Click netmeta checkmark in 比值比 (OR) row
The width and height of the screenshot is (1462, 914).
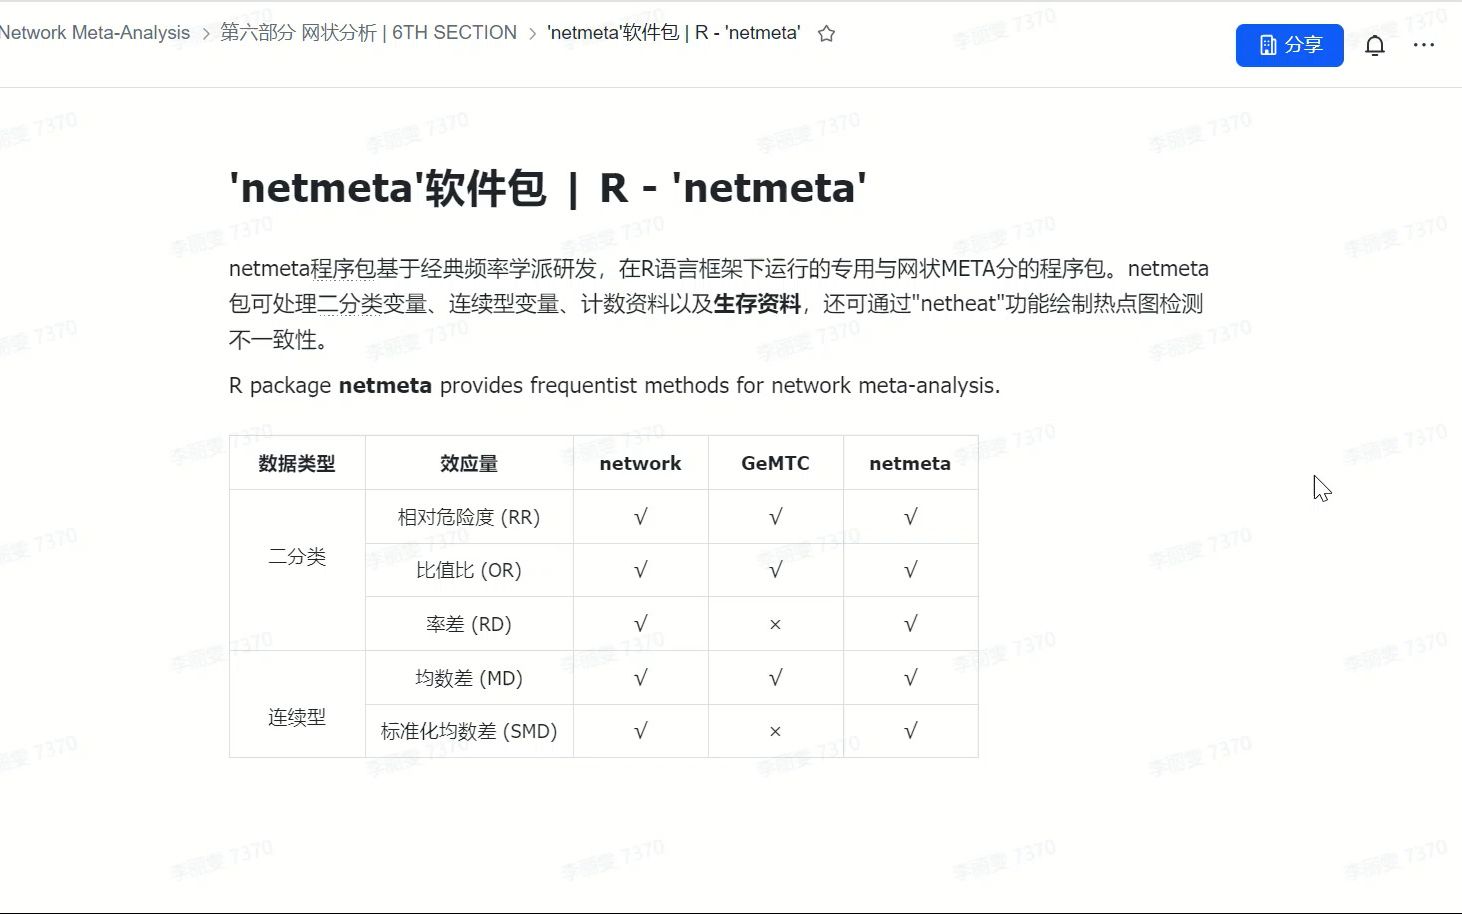(x=910, y=570)
